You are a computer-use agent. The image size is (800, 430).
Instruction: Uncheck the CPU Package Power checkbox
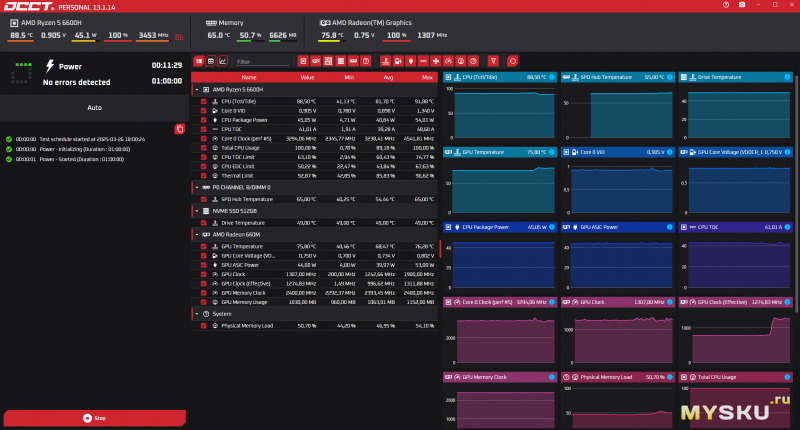[204, 120]
